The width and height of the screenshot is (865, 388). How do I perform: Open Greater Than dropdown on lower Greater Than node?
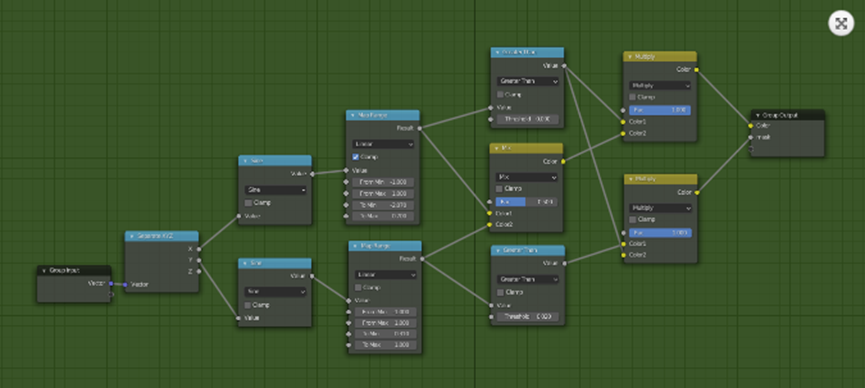tap(528, 279)
